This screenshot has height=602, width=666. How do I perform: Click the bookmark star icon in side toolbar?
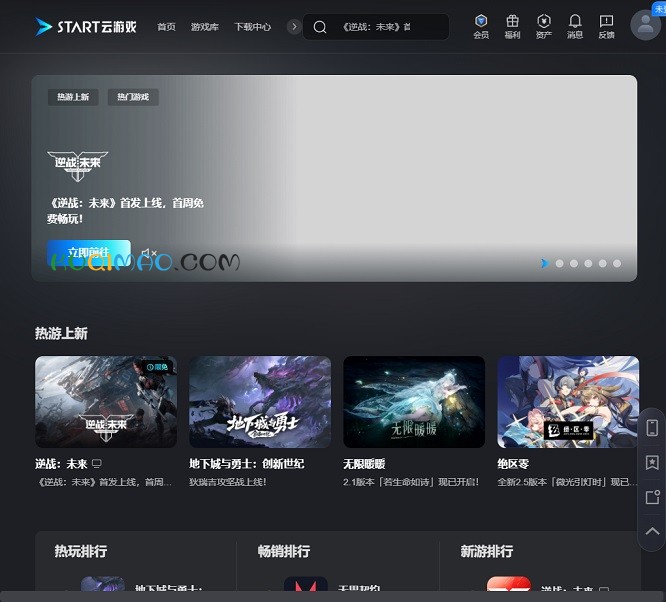coord(652,462)
